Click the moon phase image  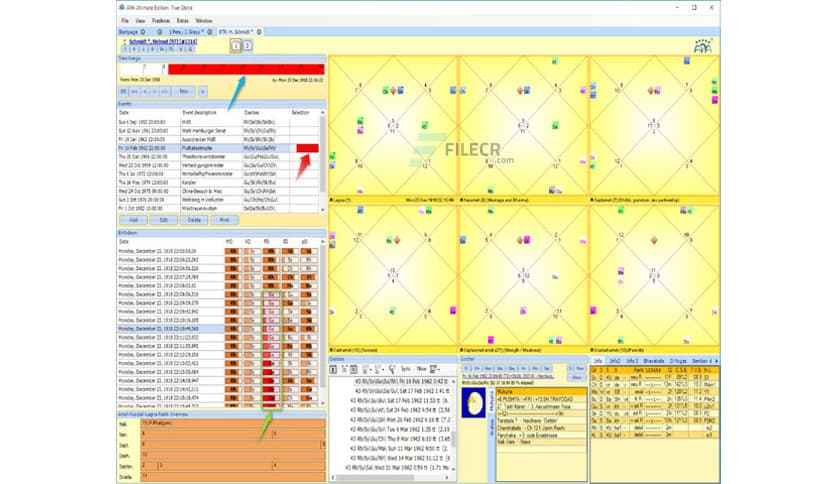(x=473, y=403)
